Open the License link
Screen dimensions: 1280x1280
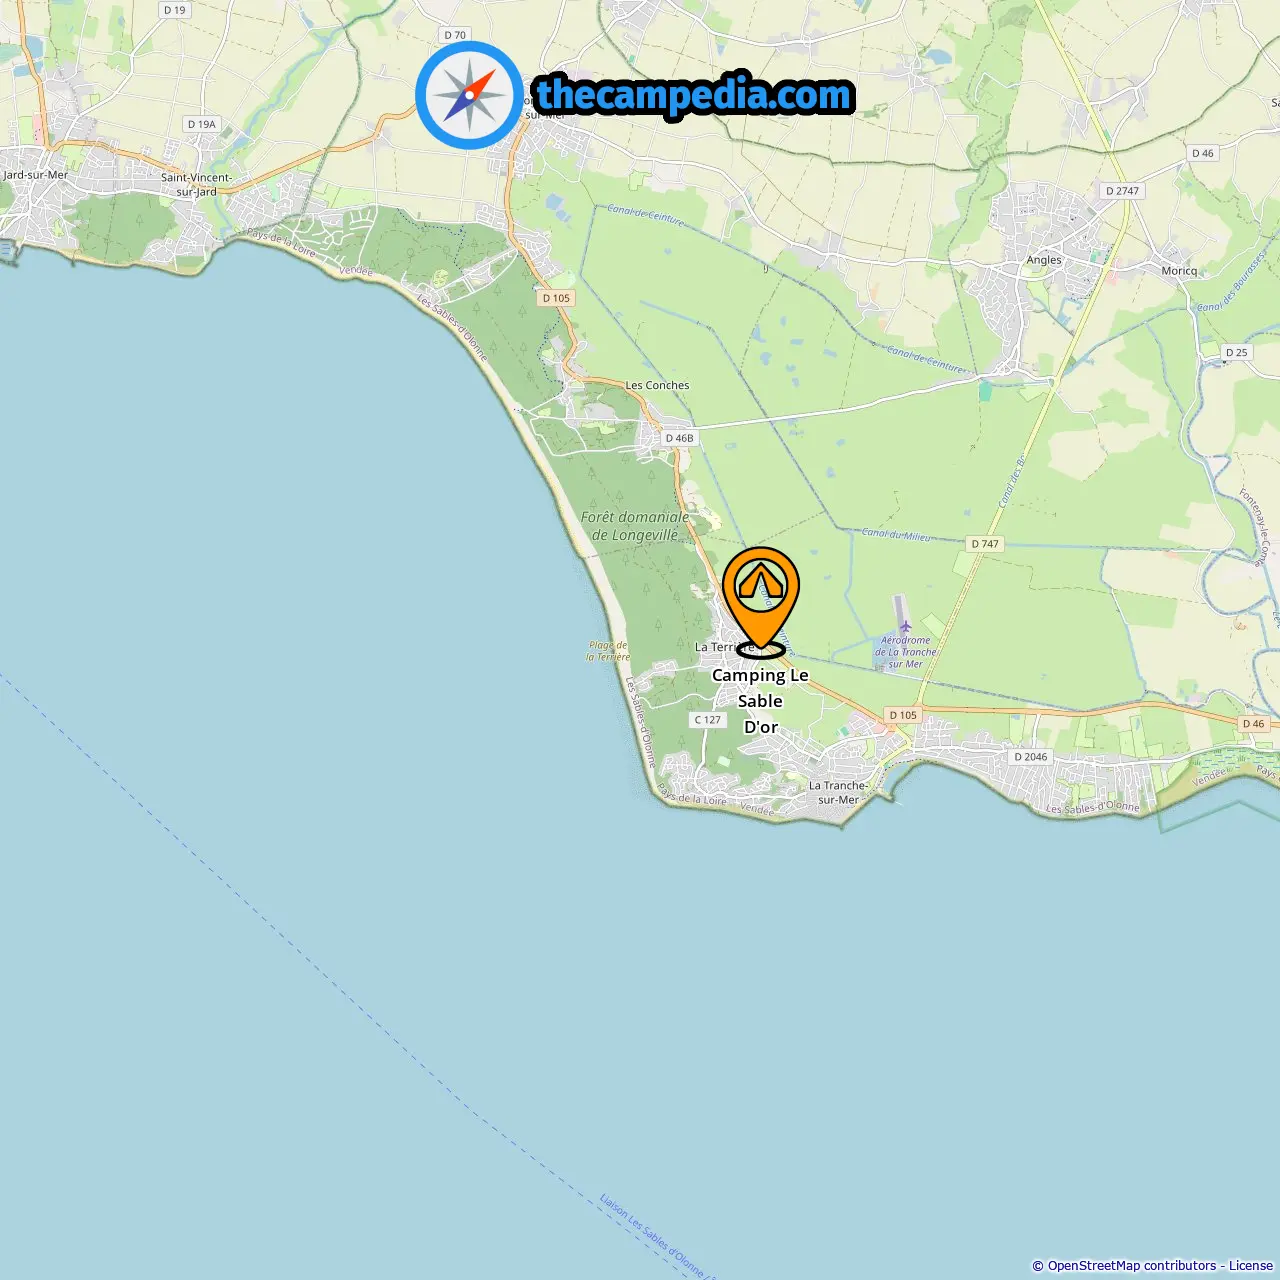tap(1251, 1265)
